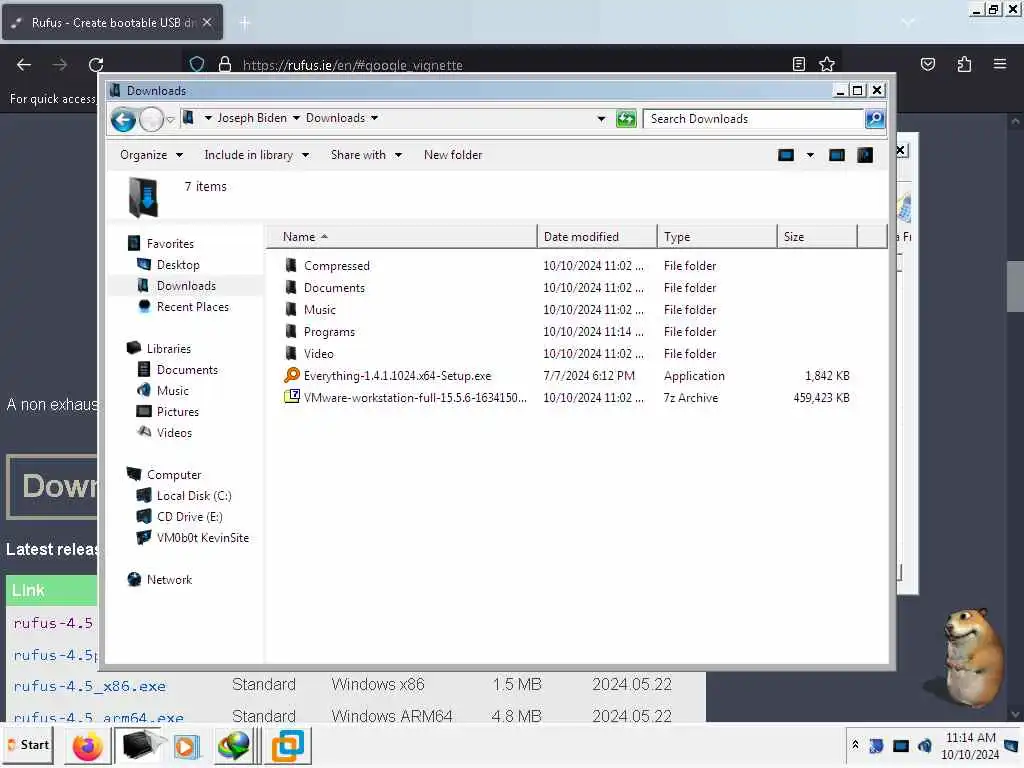Click the change view icon in Explorer toolbar

pos(786,155)
